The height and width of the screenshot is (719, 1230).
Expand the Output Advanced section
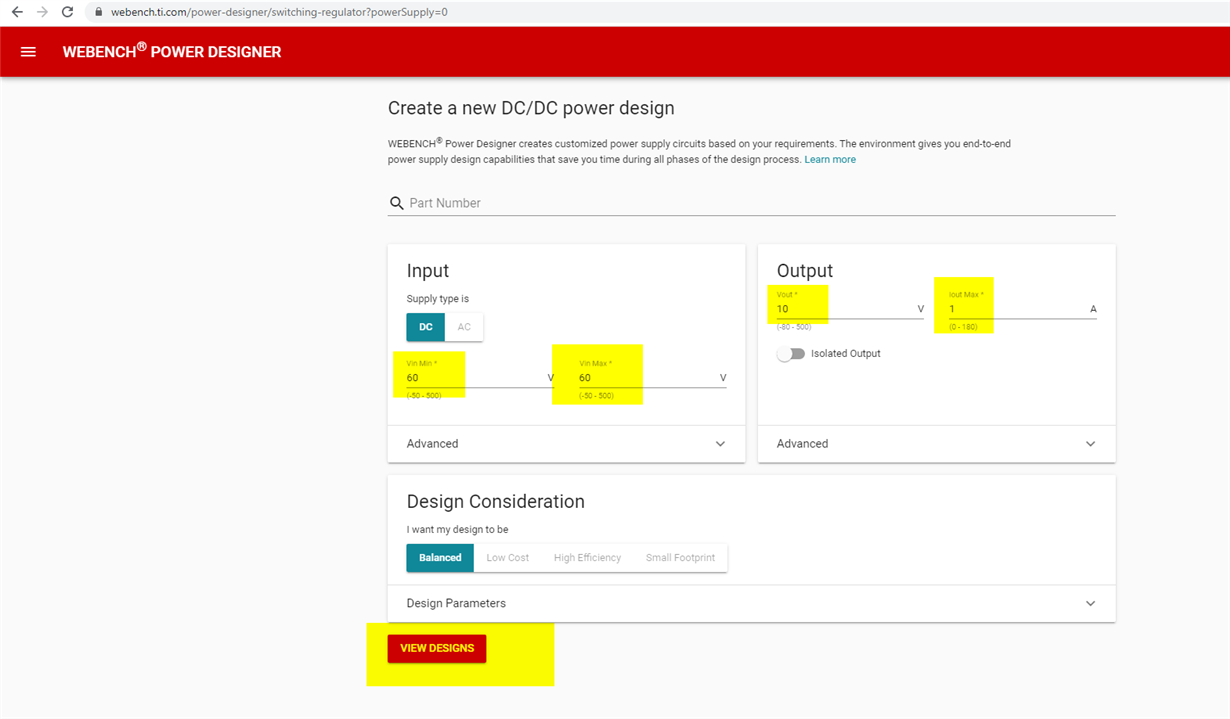(936, 444)
